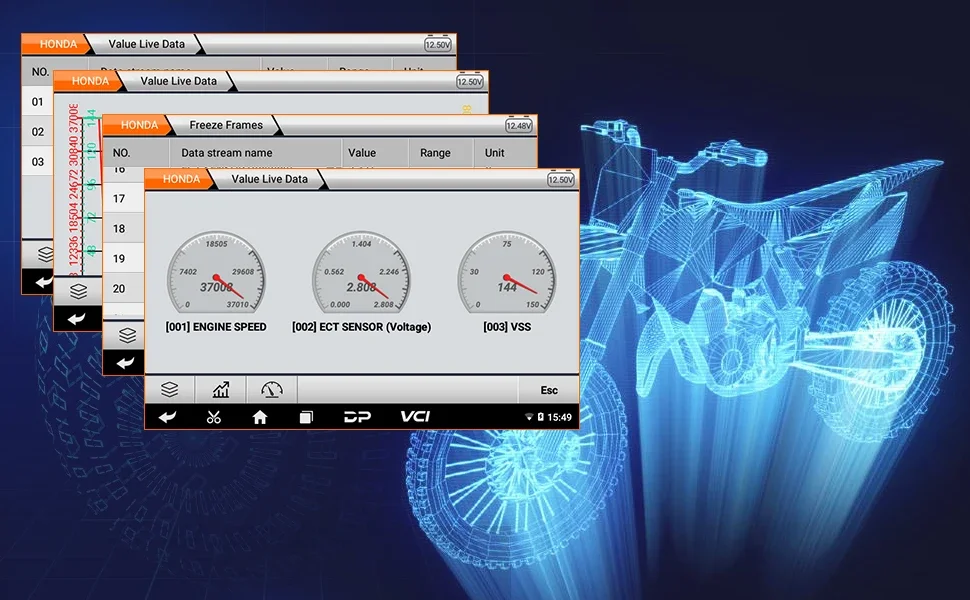
Task: Tap the VCI connection icon
Action: pos(415,417)
